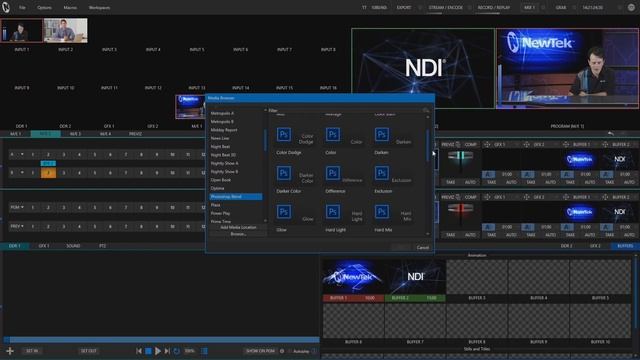
Task: Open the PTZ tab
Action: [102, 246]
